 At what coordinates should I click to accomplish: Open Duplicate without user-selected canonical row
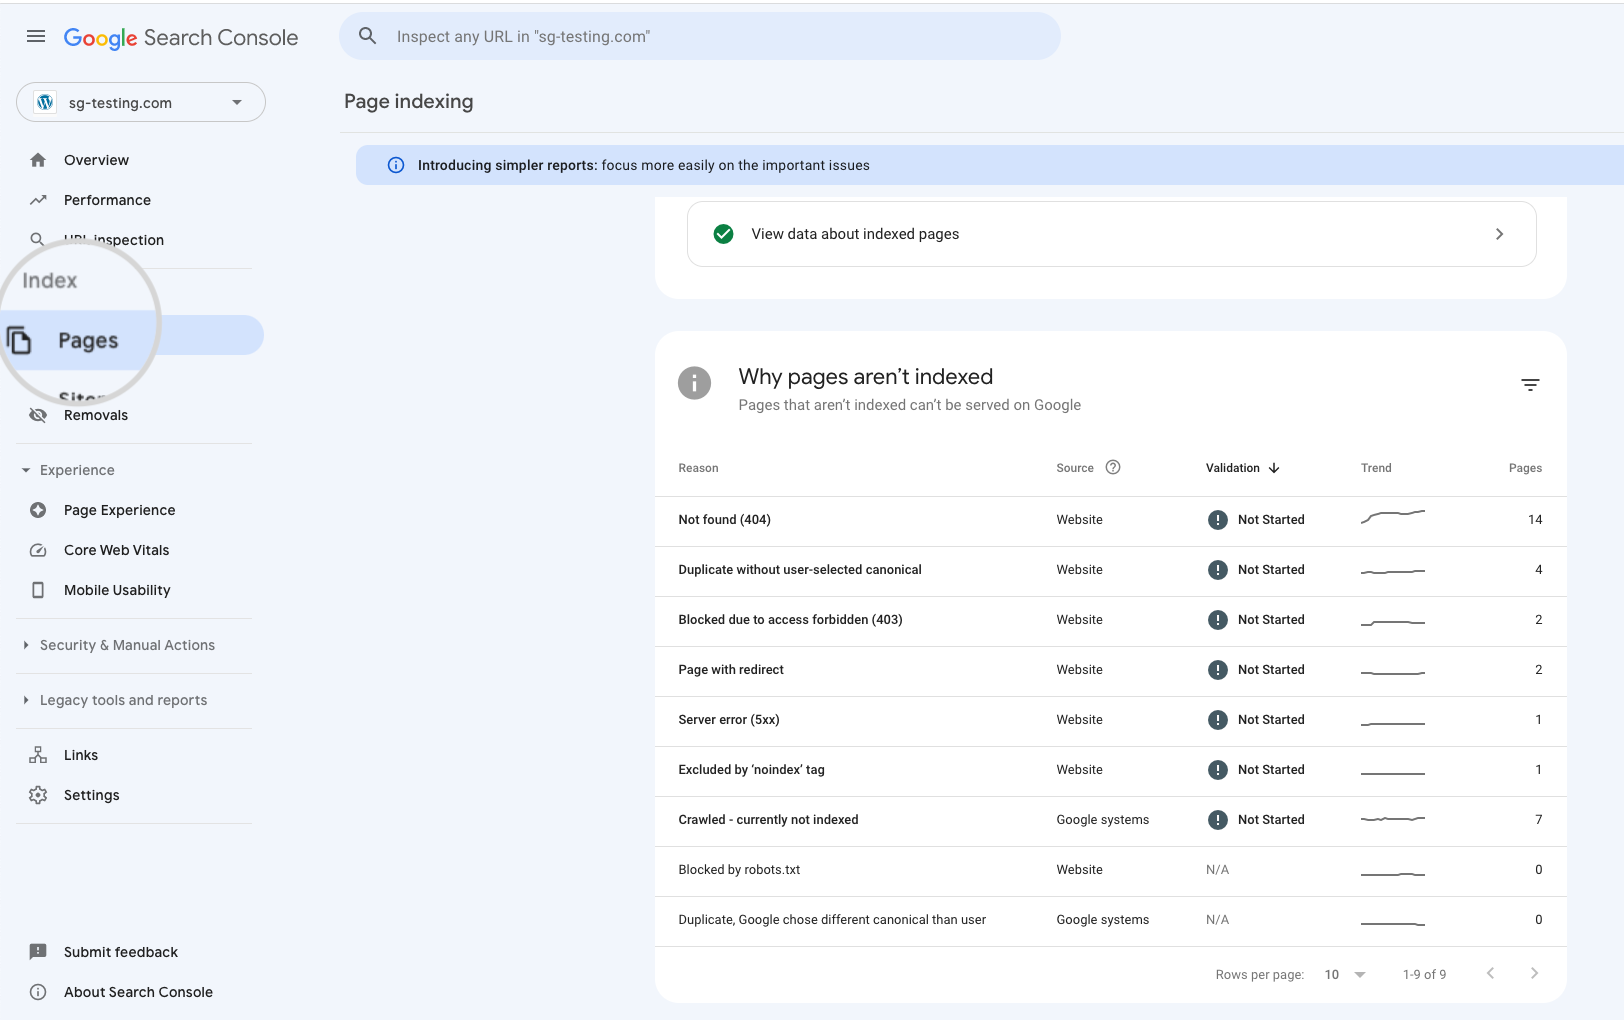tap(1110, 570)
